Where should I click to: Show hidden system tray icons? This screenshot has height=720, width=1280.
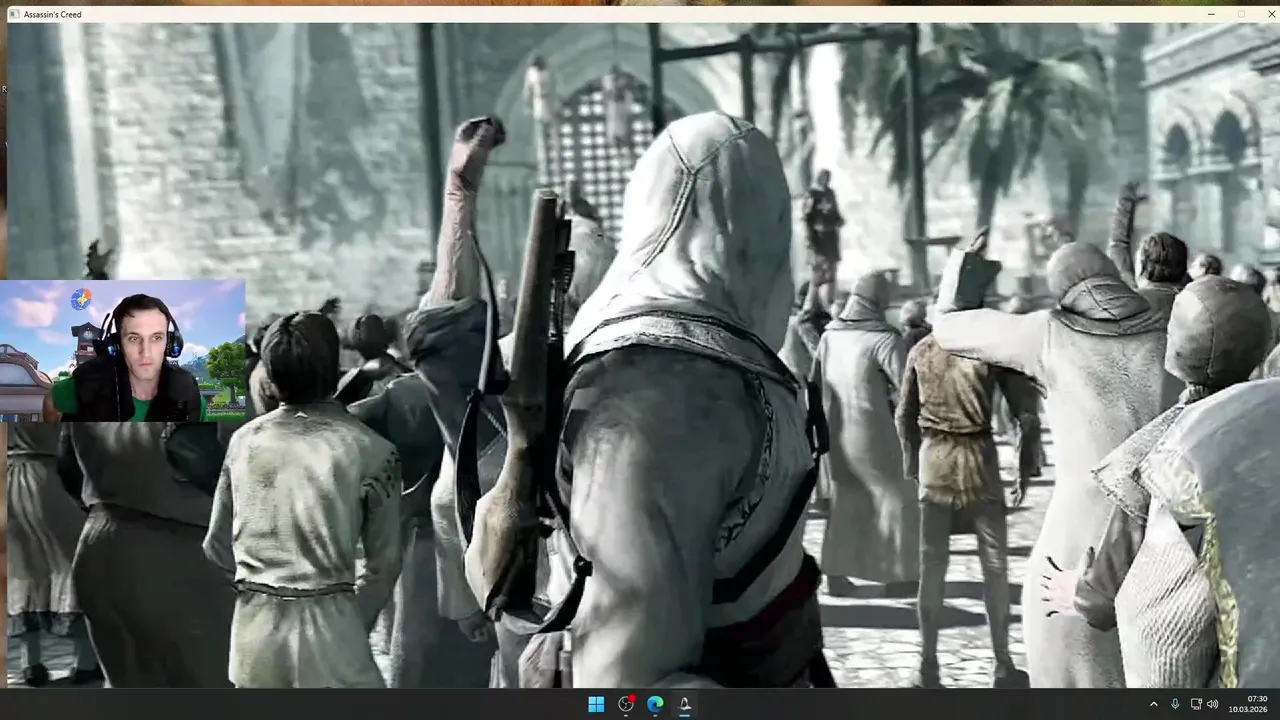tap(1153, 704)
